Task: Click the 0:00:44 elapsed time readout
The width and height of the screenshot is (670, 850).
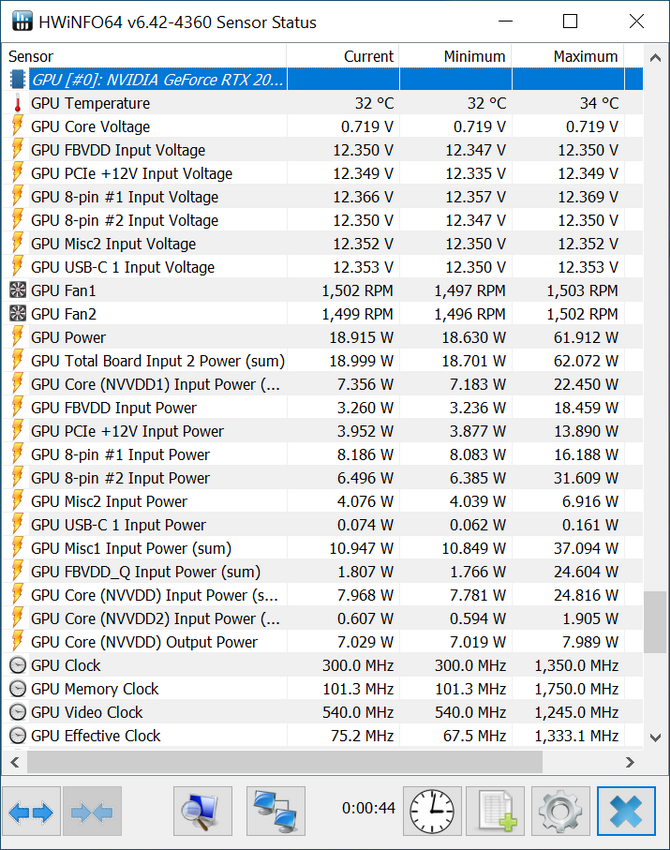Action: point(369,808)
